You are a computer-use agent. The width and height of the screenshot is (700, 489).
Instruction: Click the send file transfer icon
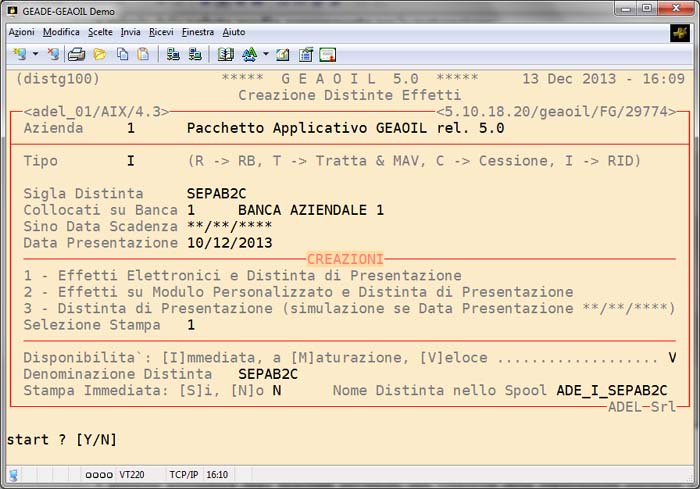click(172, 54)
